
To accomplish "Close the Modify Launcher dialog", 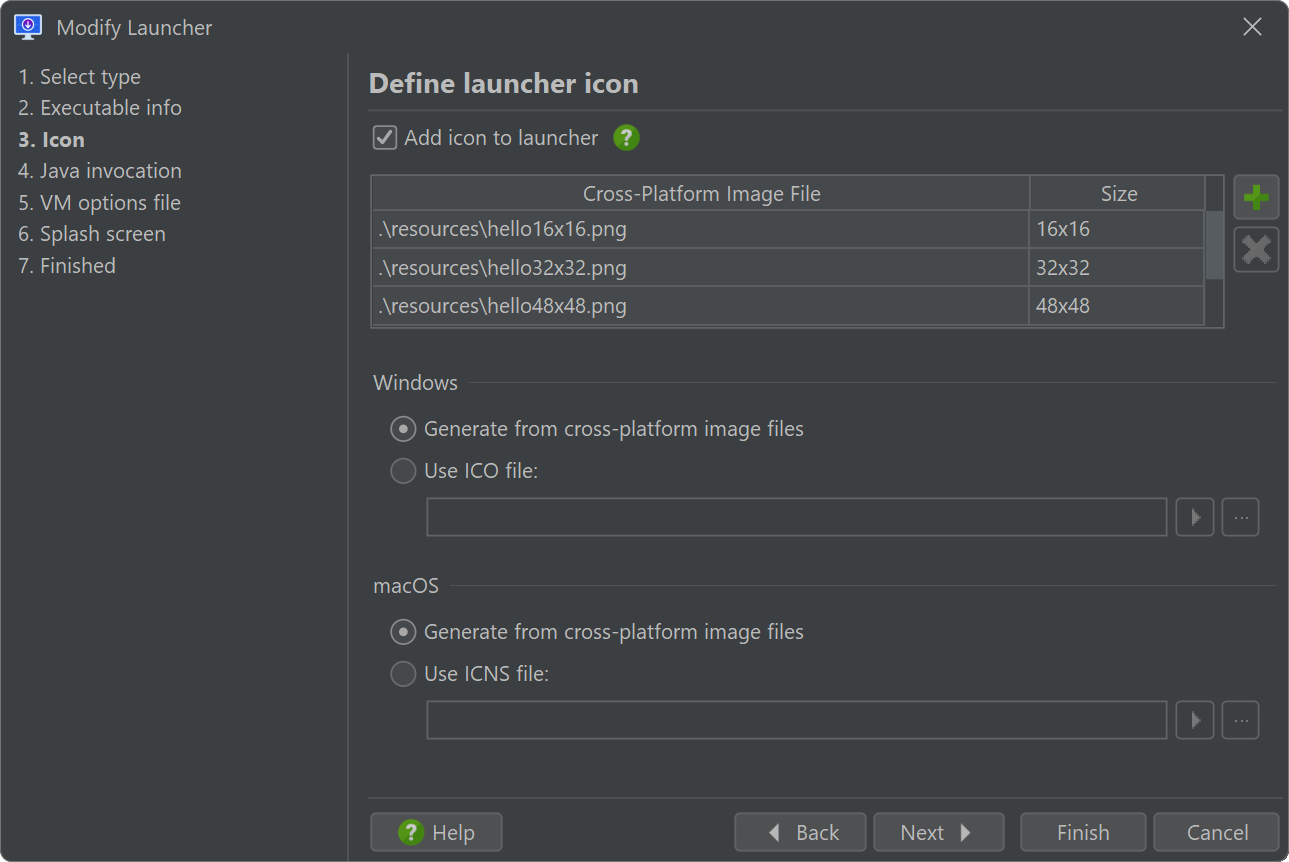I will [1252, 27].
